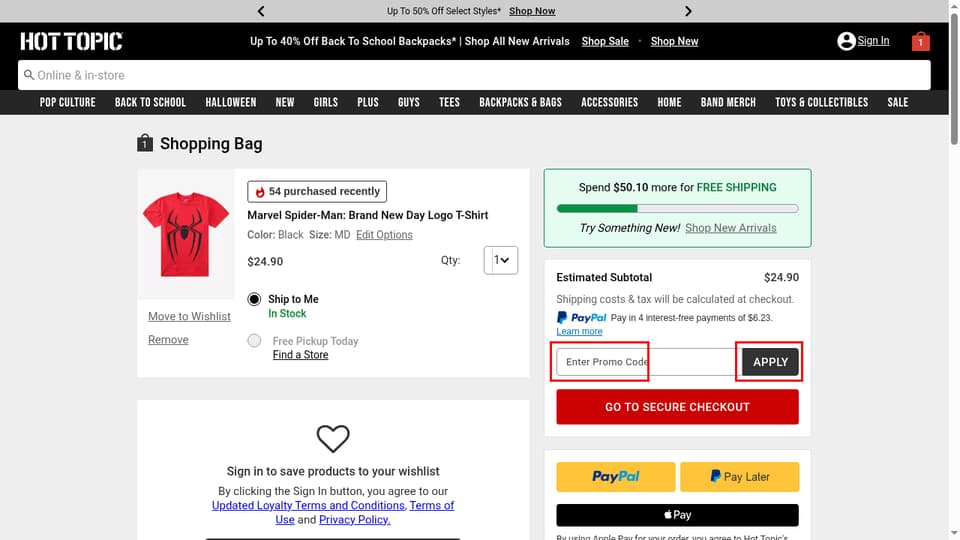This screenshot has width=960, height=540.
Task: Click the search magnifier icon
Action: 29,75
